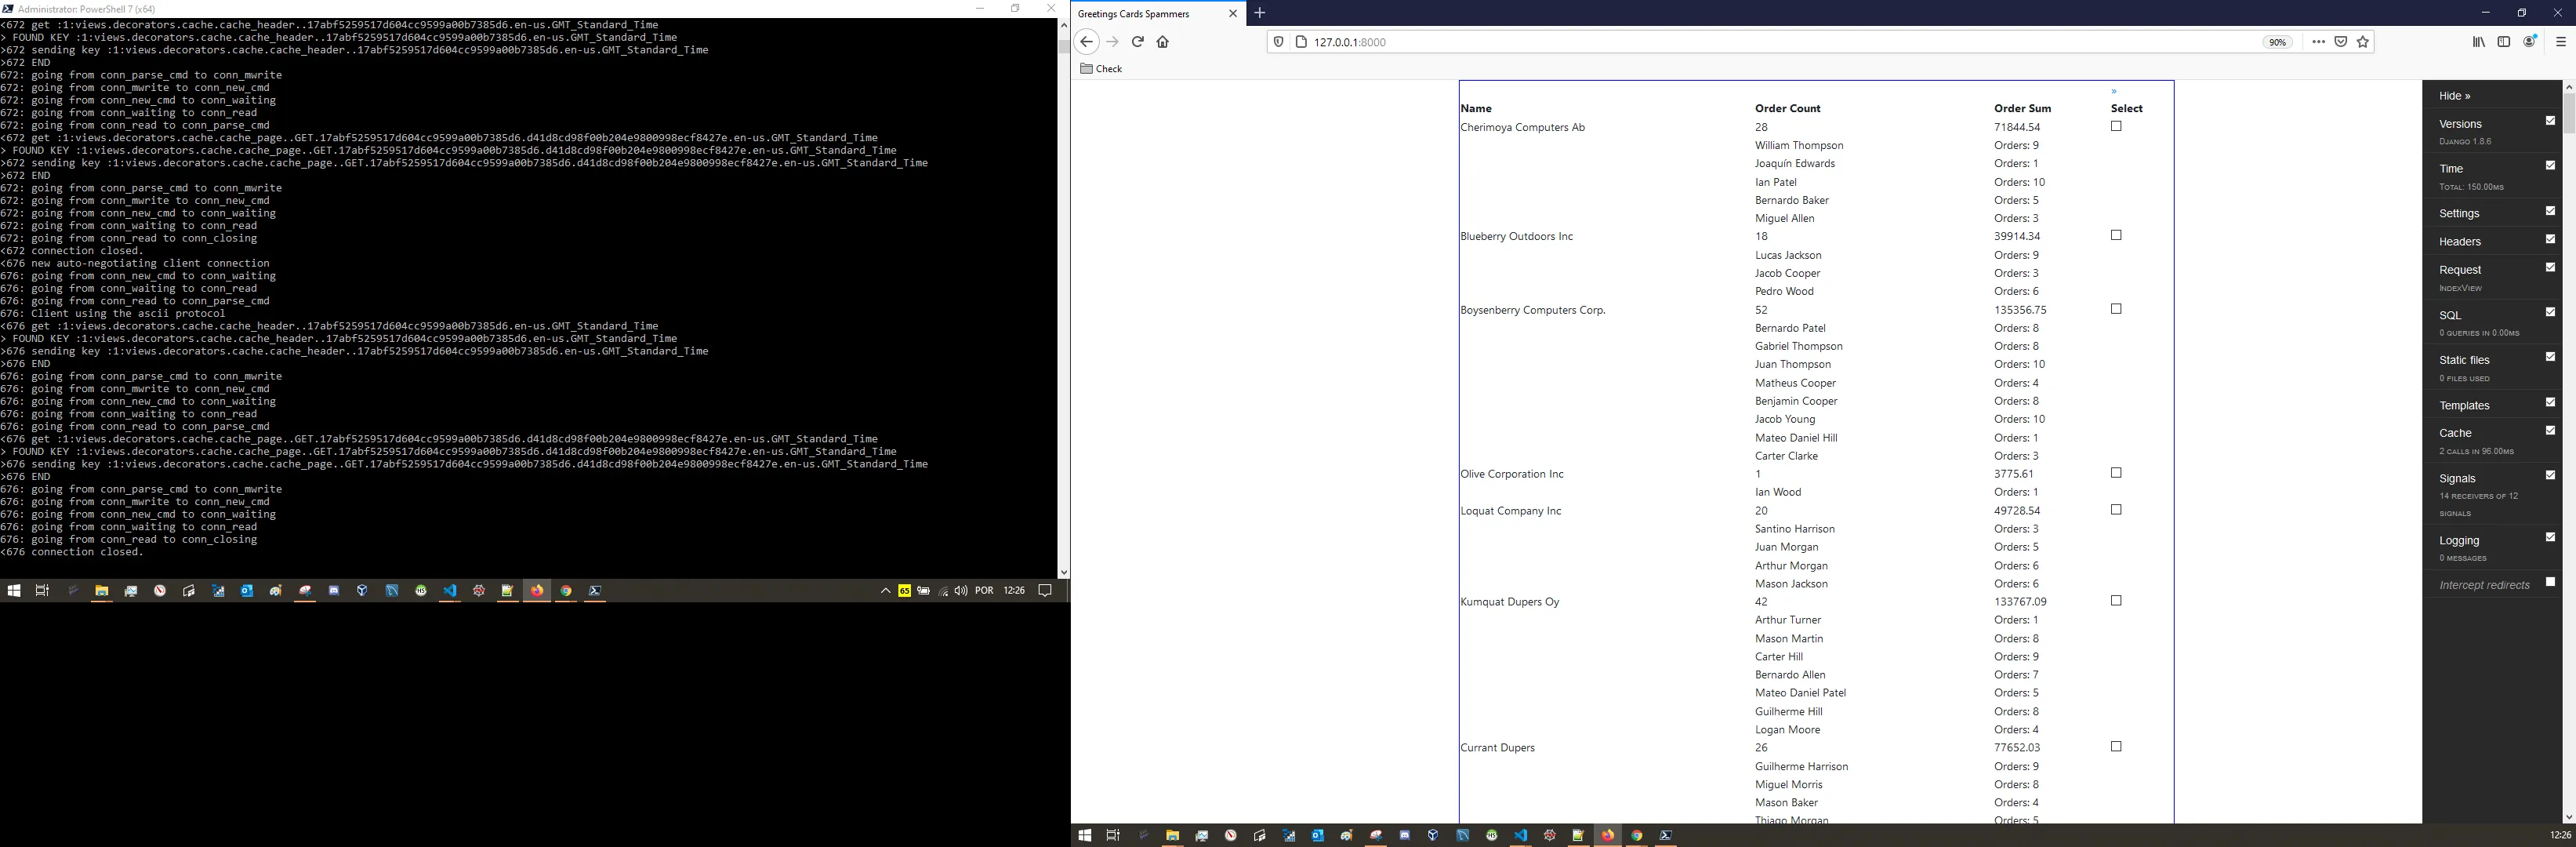2576x847 pixels.
Task: Open the Cache debug toolbar panel
Action: tap(2455, 433)
